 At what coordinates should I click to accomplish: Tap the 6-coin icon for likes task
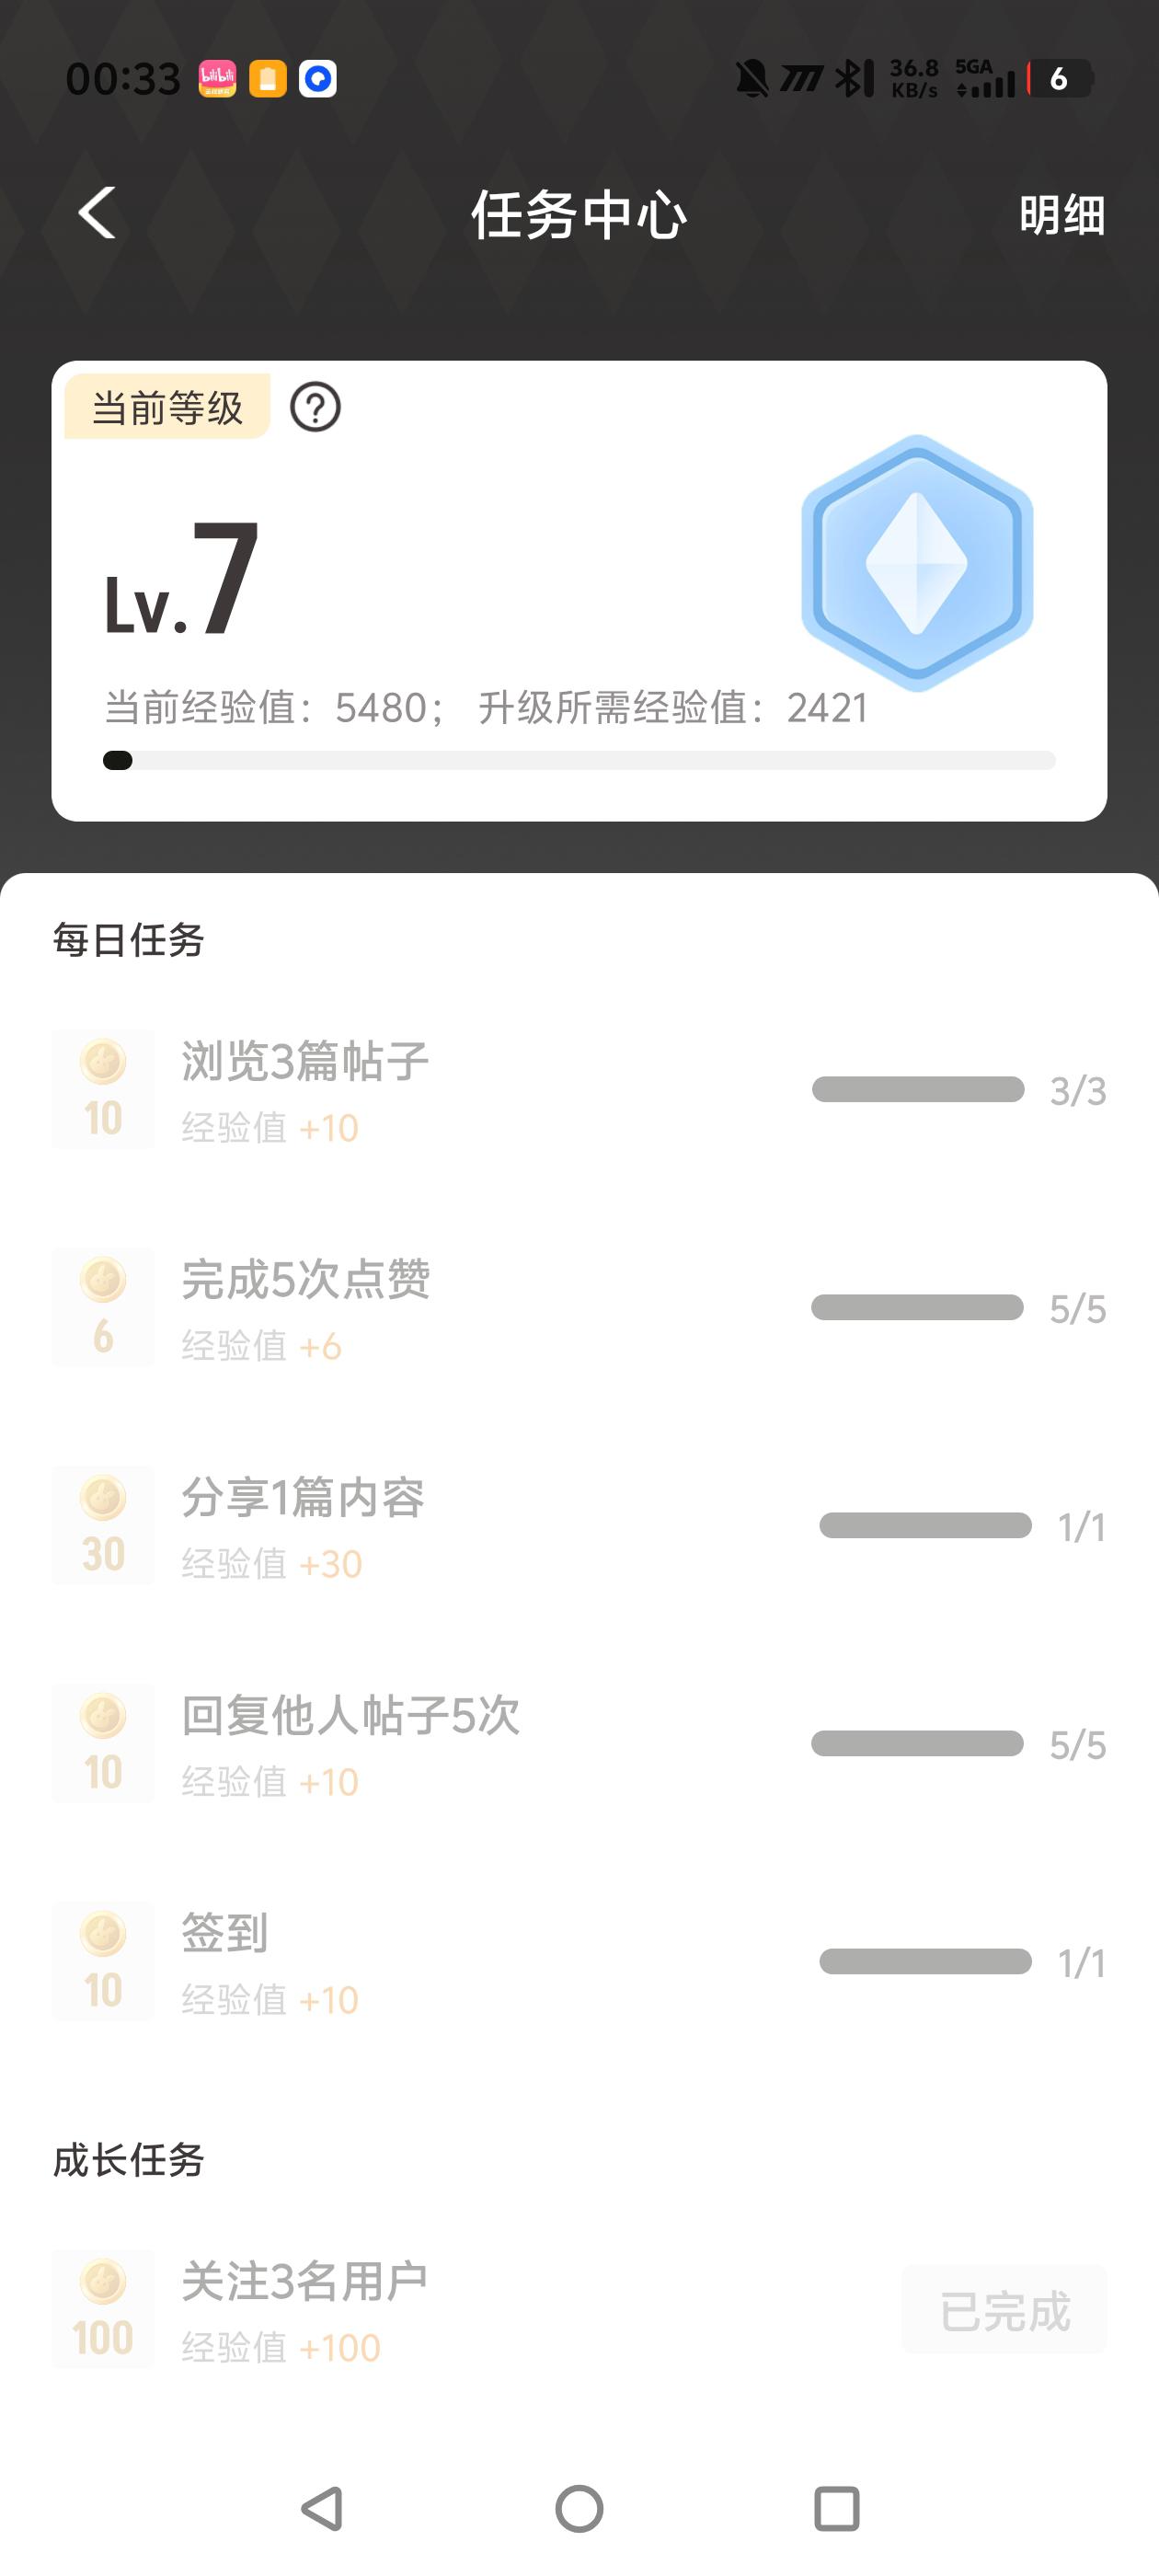click(103, 1307)
